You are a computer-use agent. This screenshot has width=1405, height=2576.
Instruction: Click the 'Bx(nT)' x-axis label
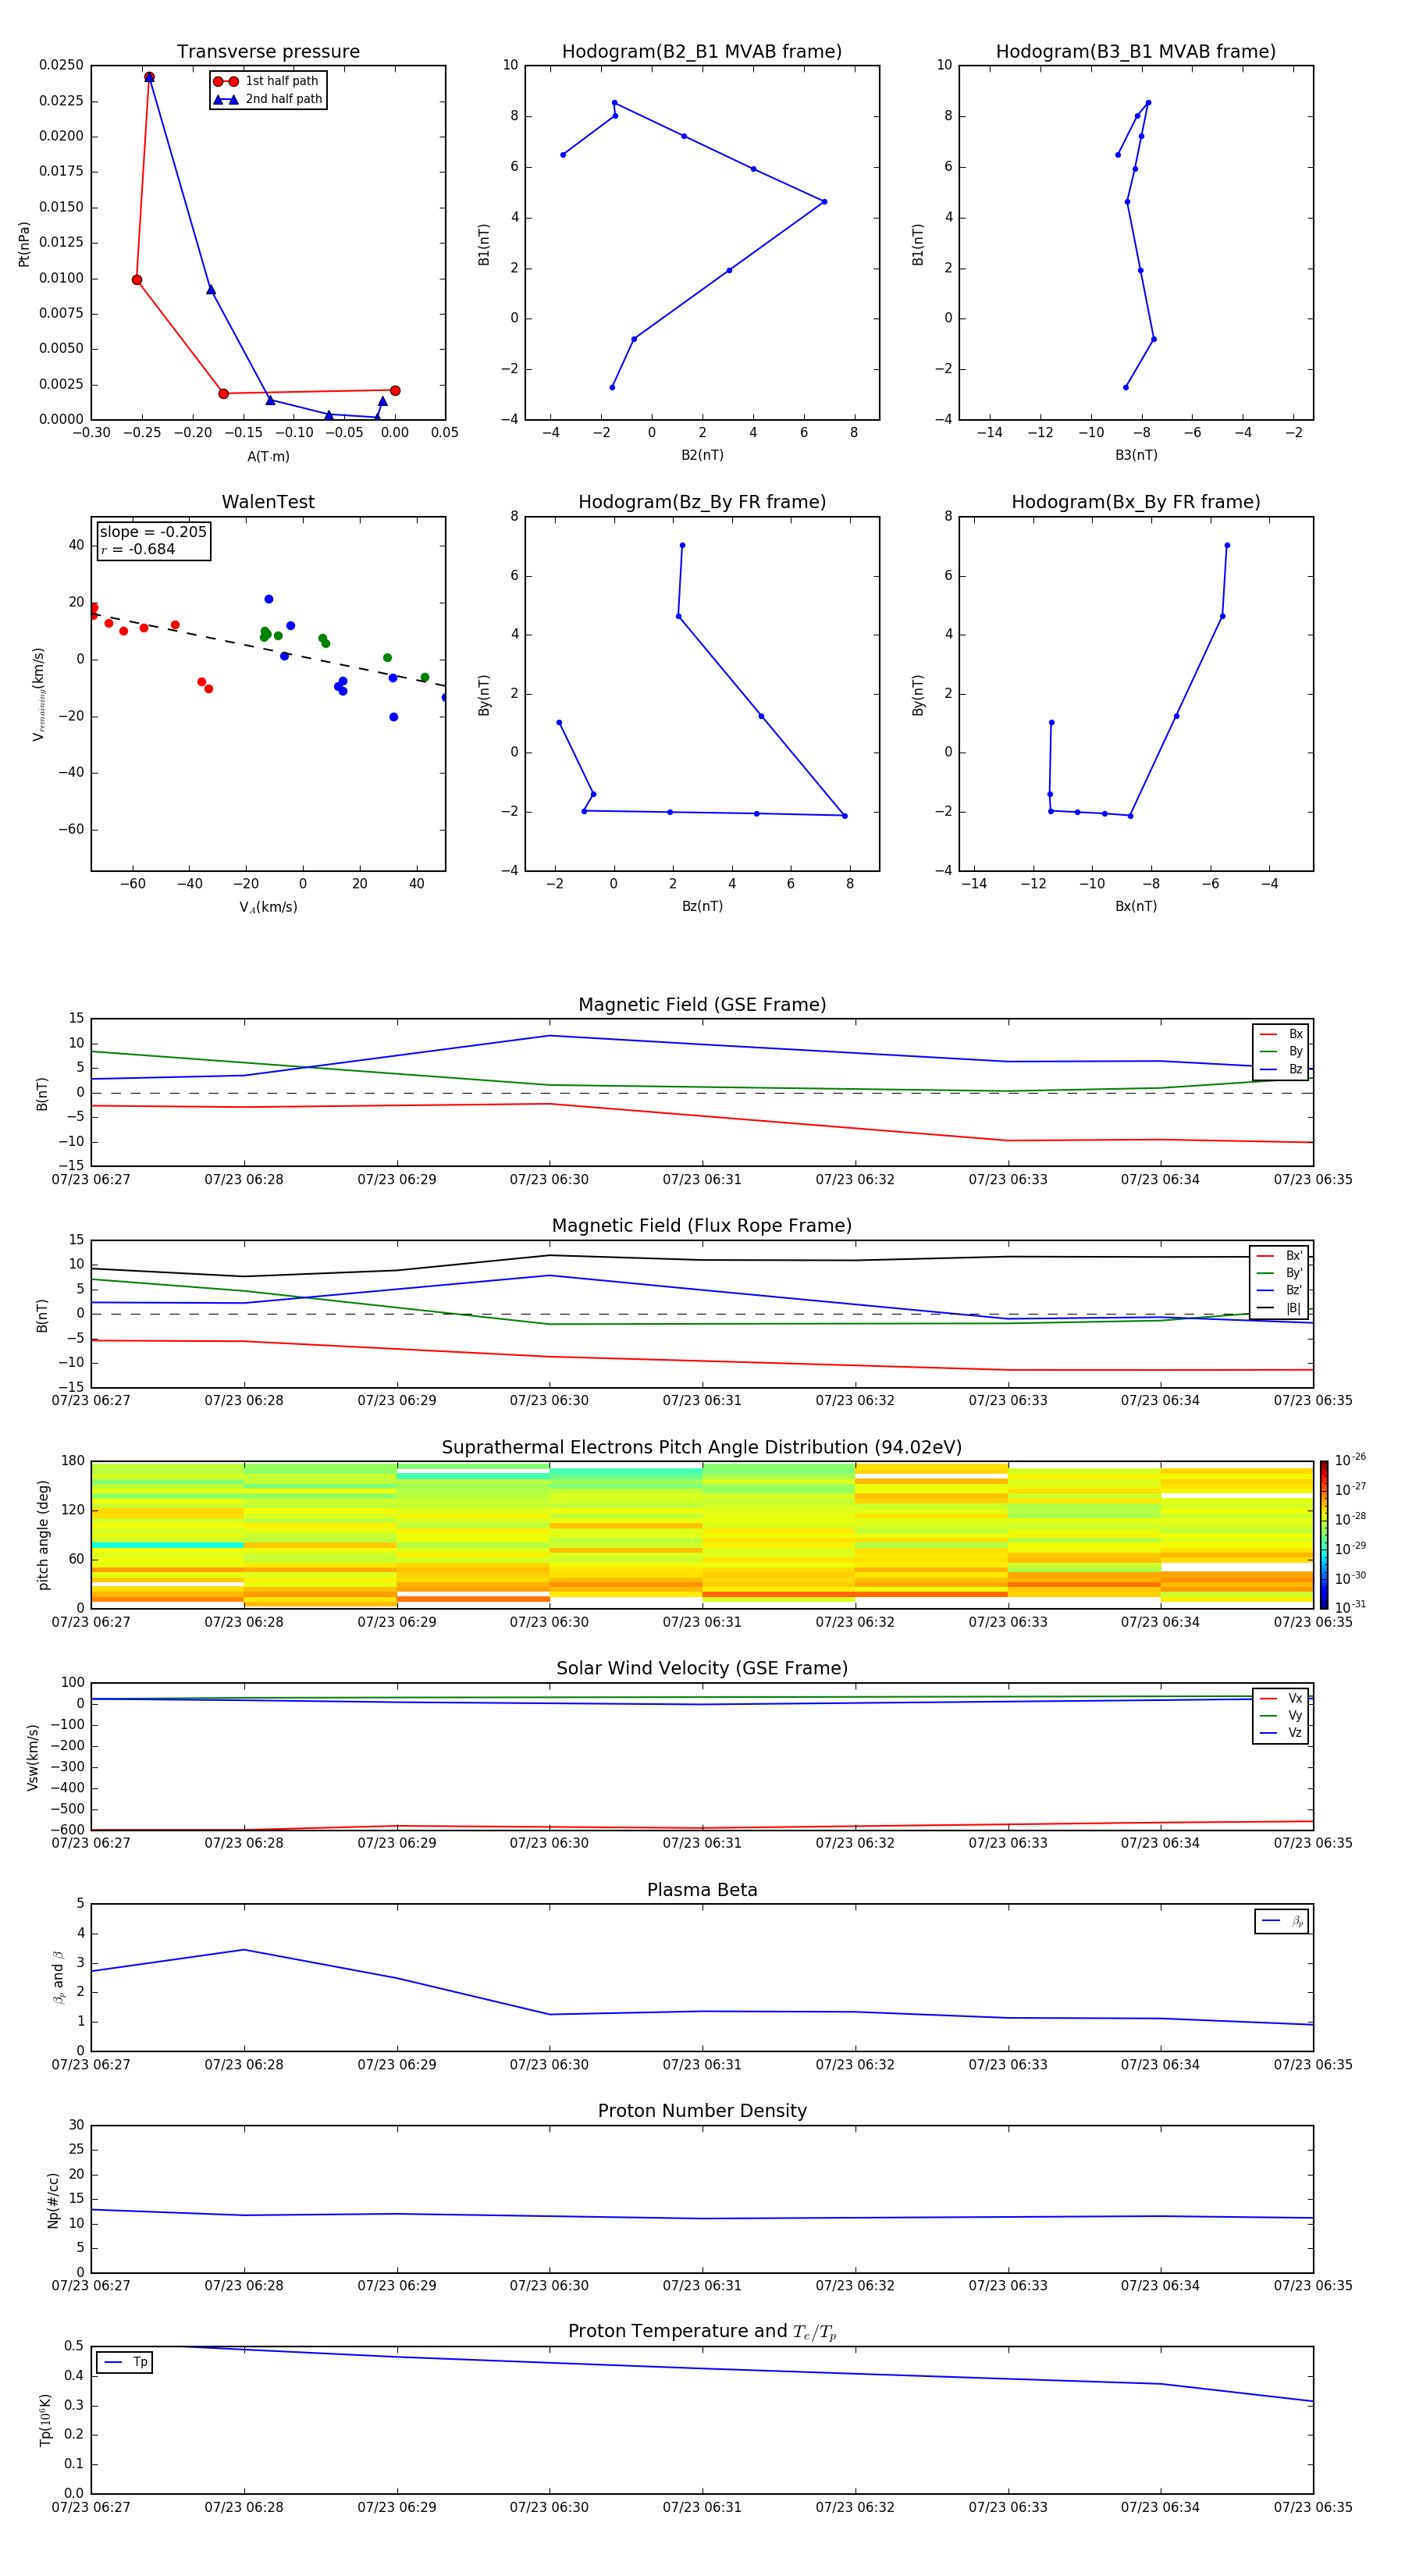1136,907
